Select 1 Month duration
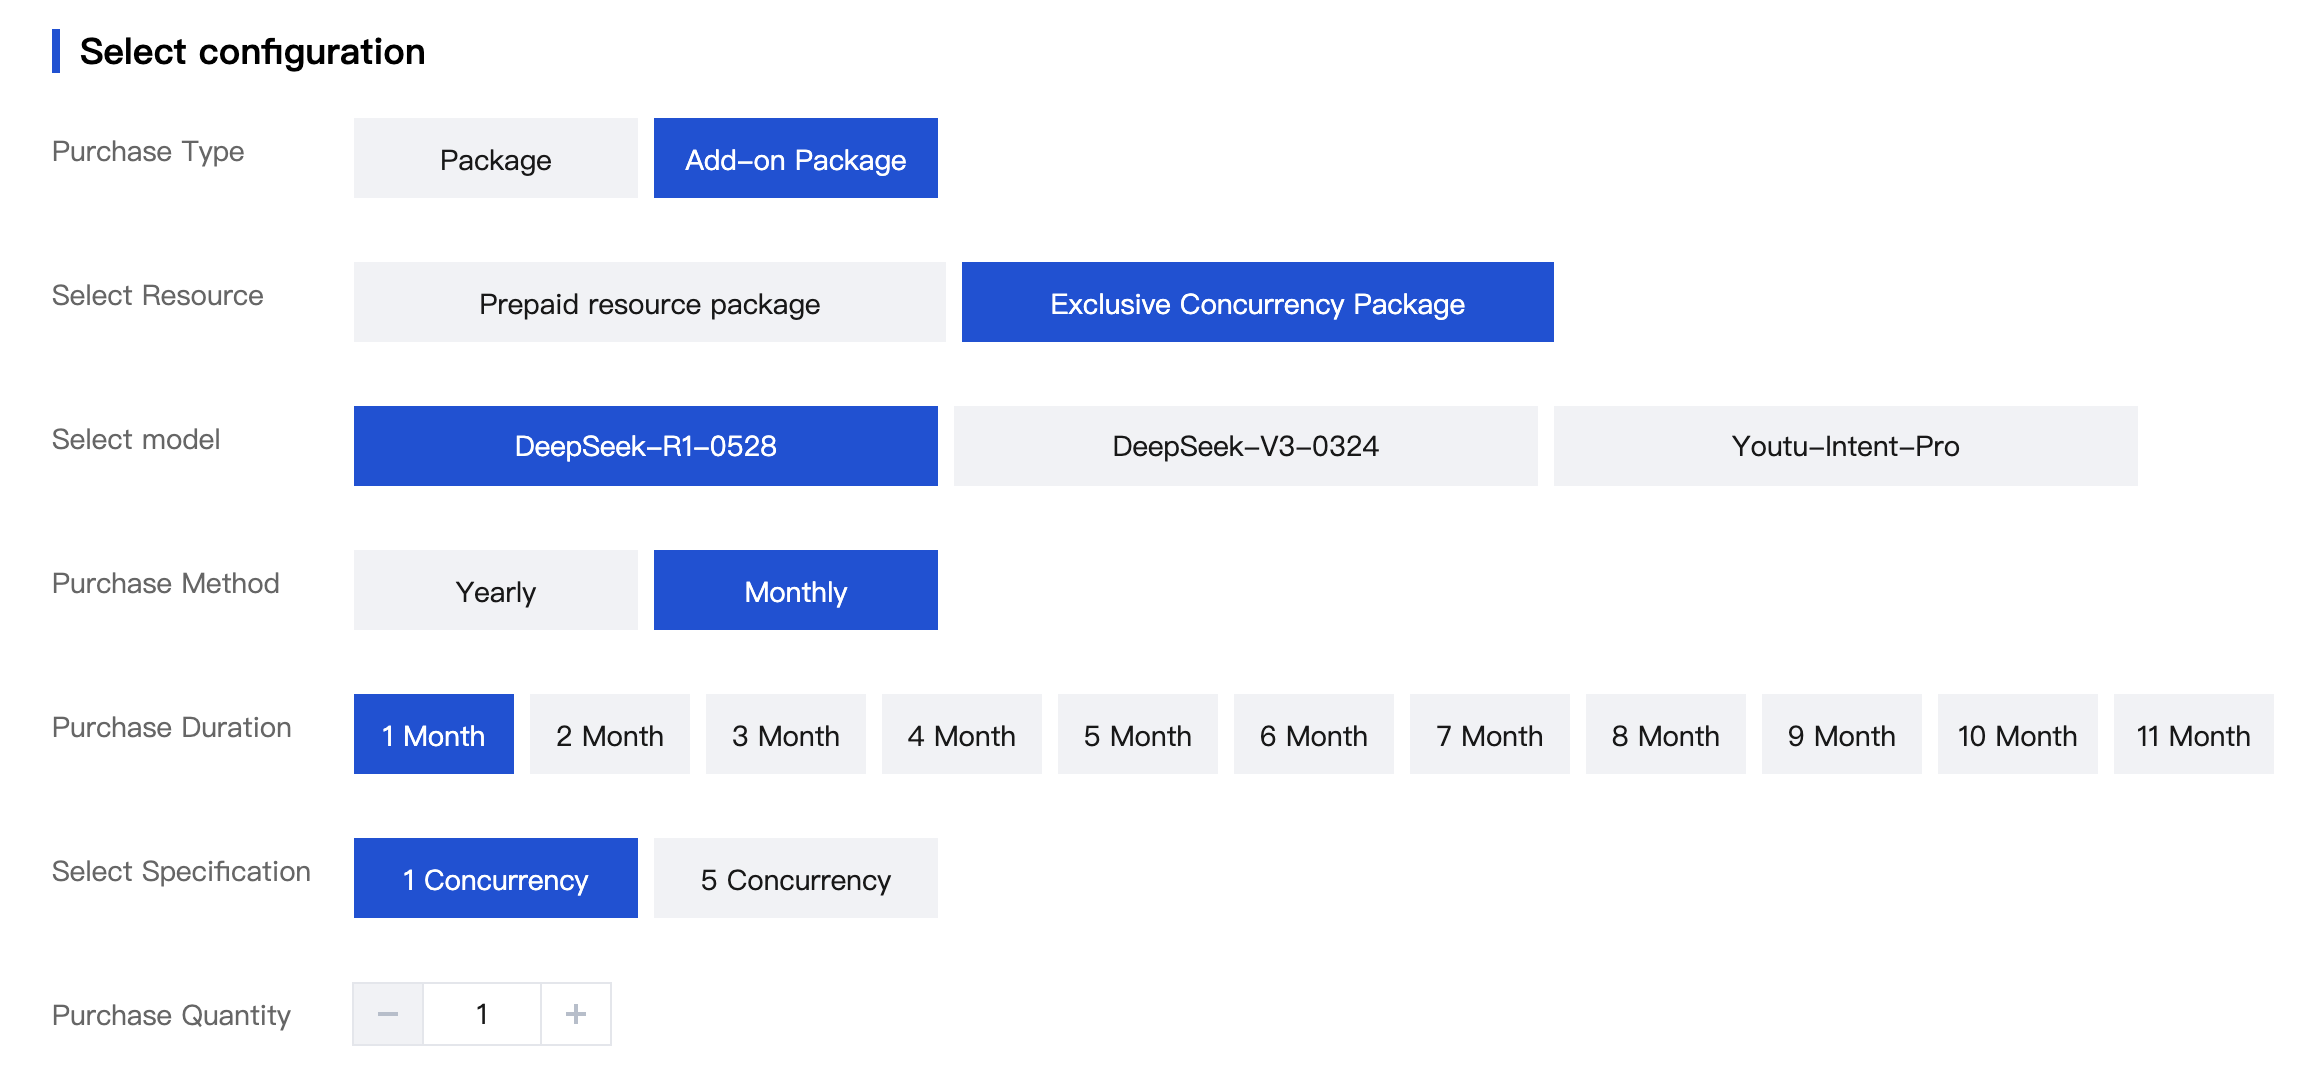Viewport: 2318px width, 1068px height. (433, 734)
